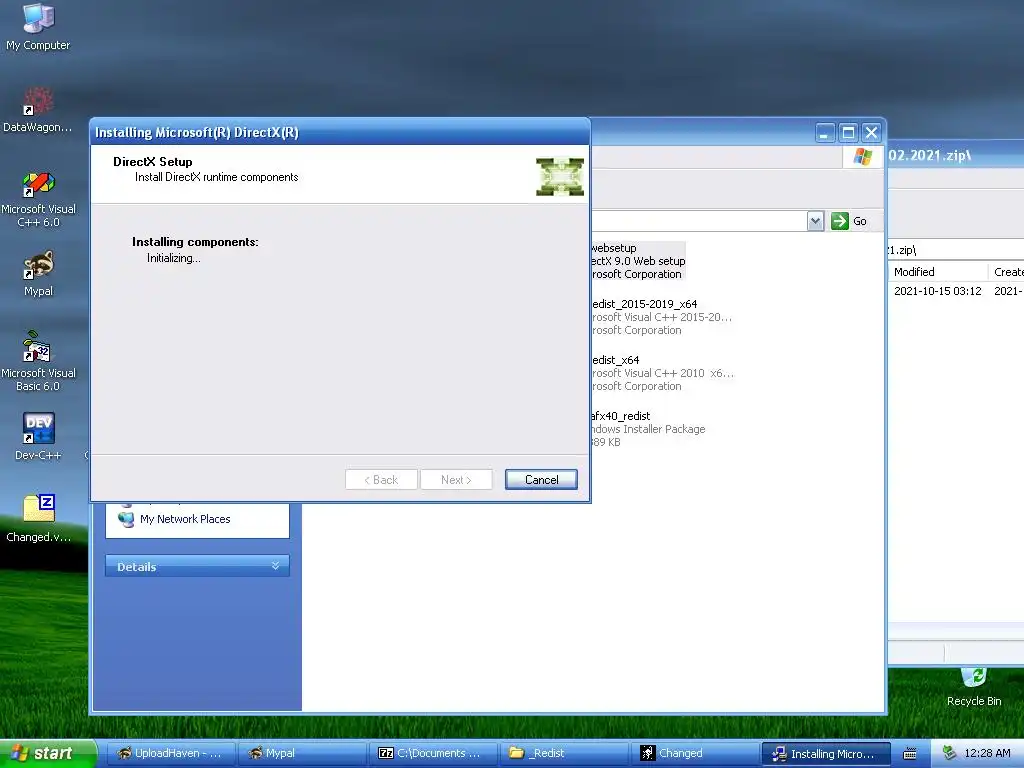Select the DirectX 9.0 Web setup file

(637, 261)
